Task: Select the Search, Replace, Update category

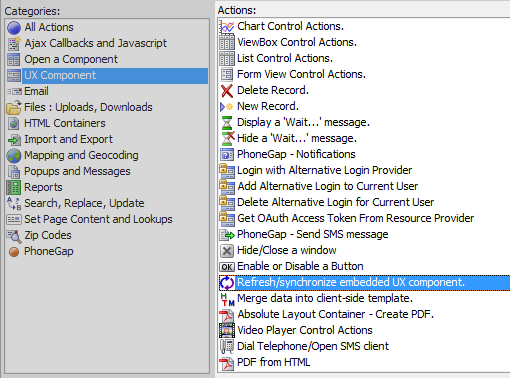Action: (84, 203)
